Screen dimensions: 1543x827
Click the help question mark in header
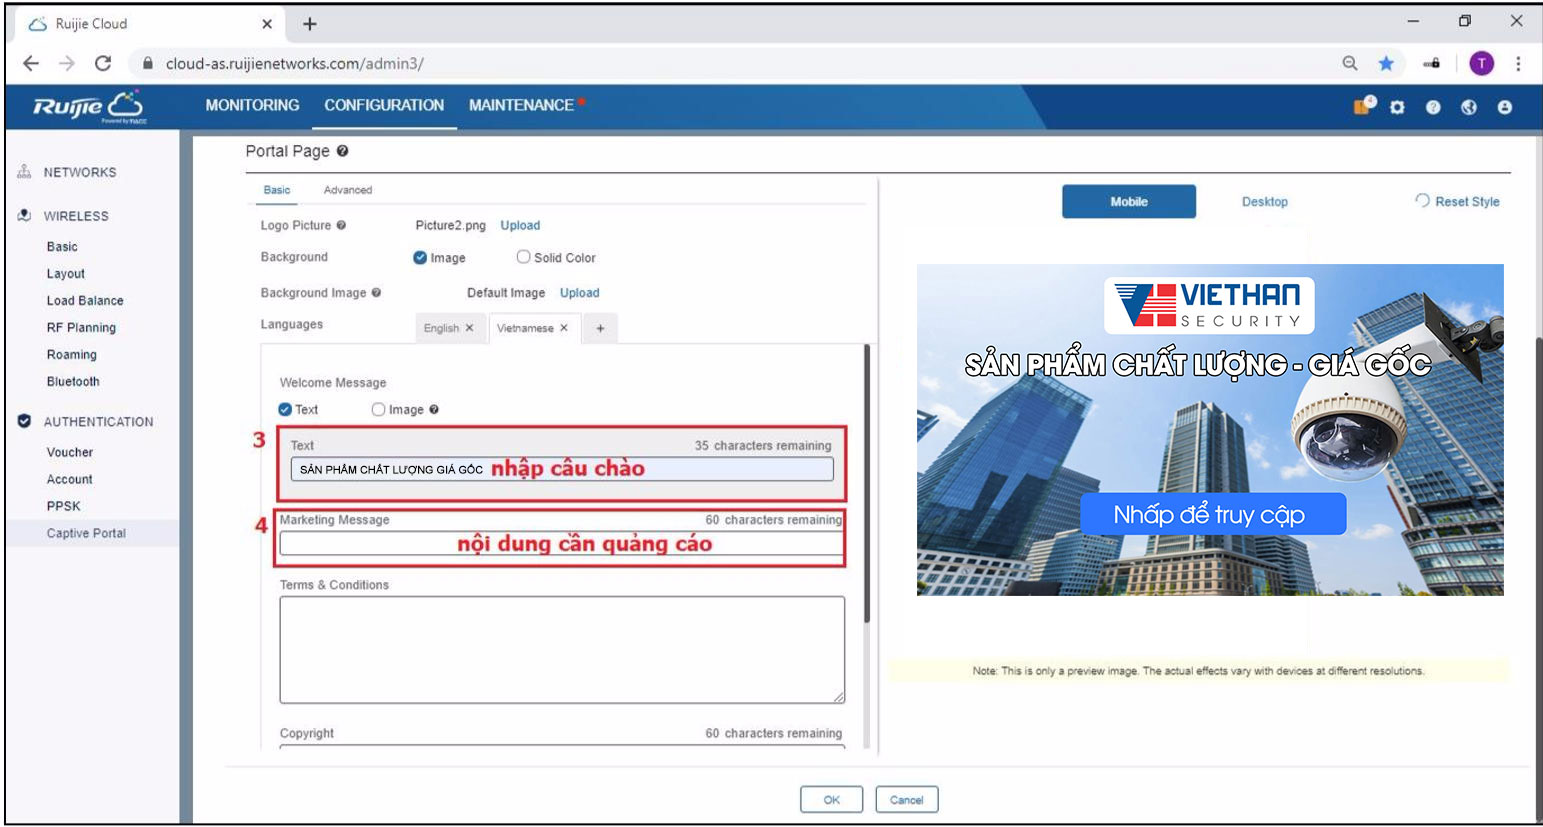1433,107
